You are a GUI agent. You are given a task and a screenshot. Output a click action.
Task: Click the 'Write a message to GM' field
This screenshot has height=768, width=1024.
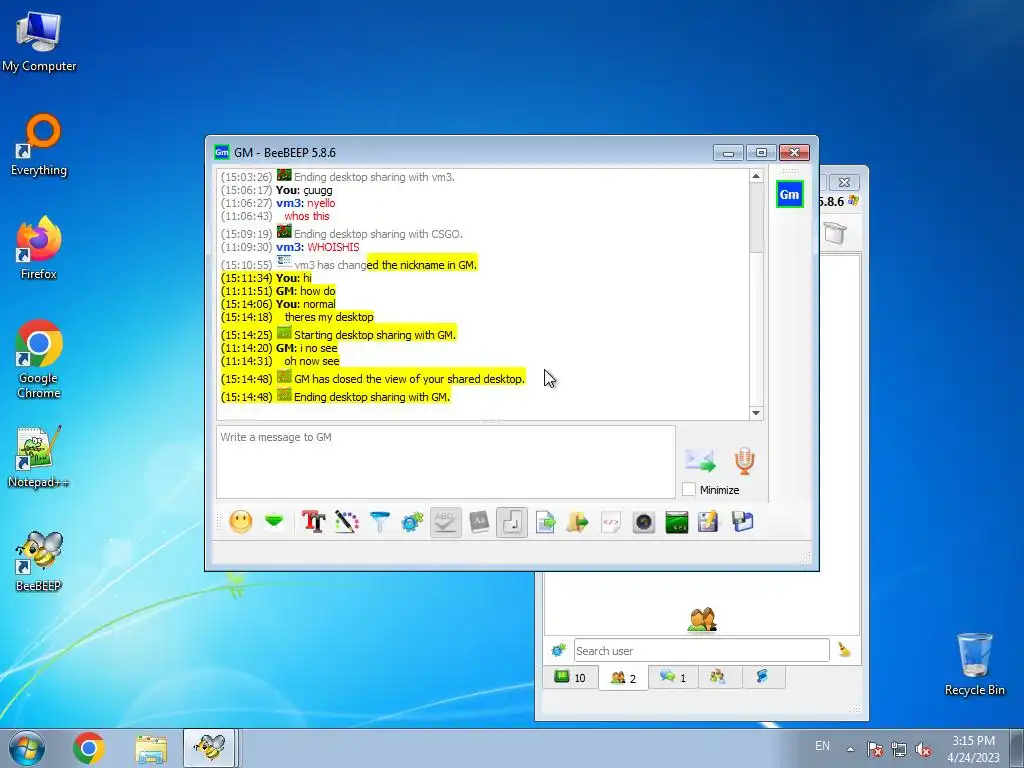click(445, 462)
